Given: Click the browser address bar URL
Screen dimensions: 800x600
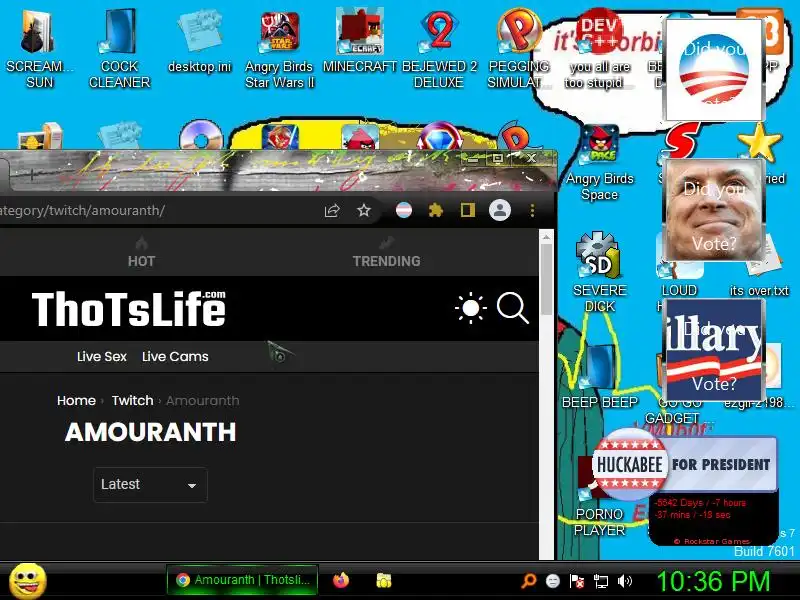Looking at the screenshot, I should point(82,210).
